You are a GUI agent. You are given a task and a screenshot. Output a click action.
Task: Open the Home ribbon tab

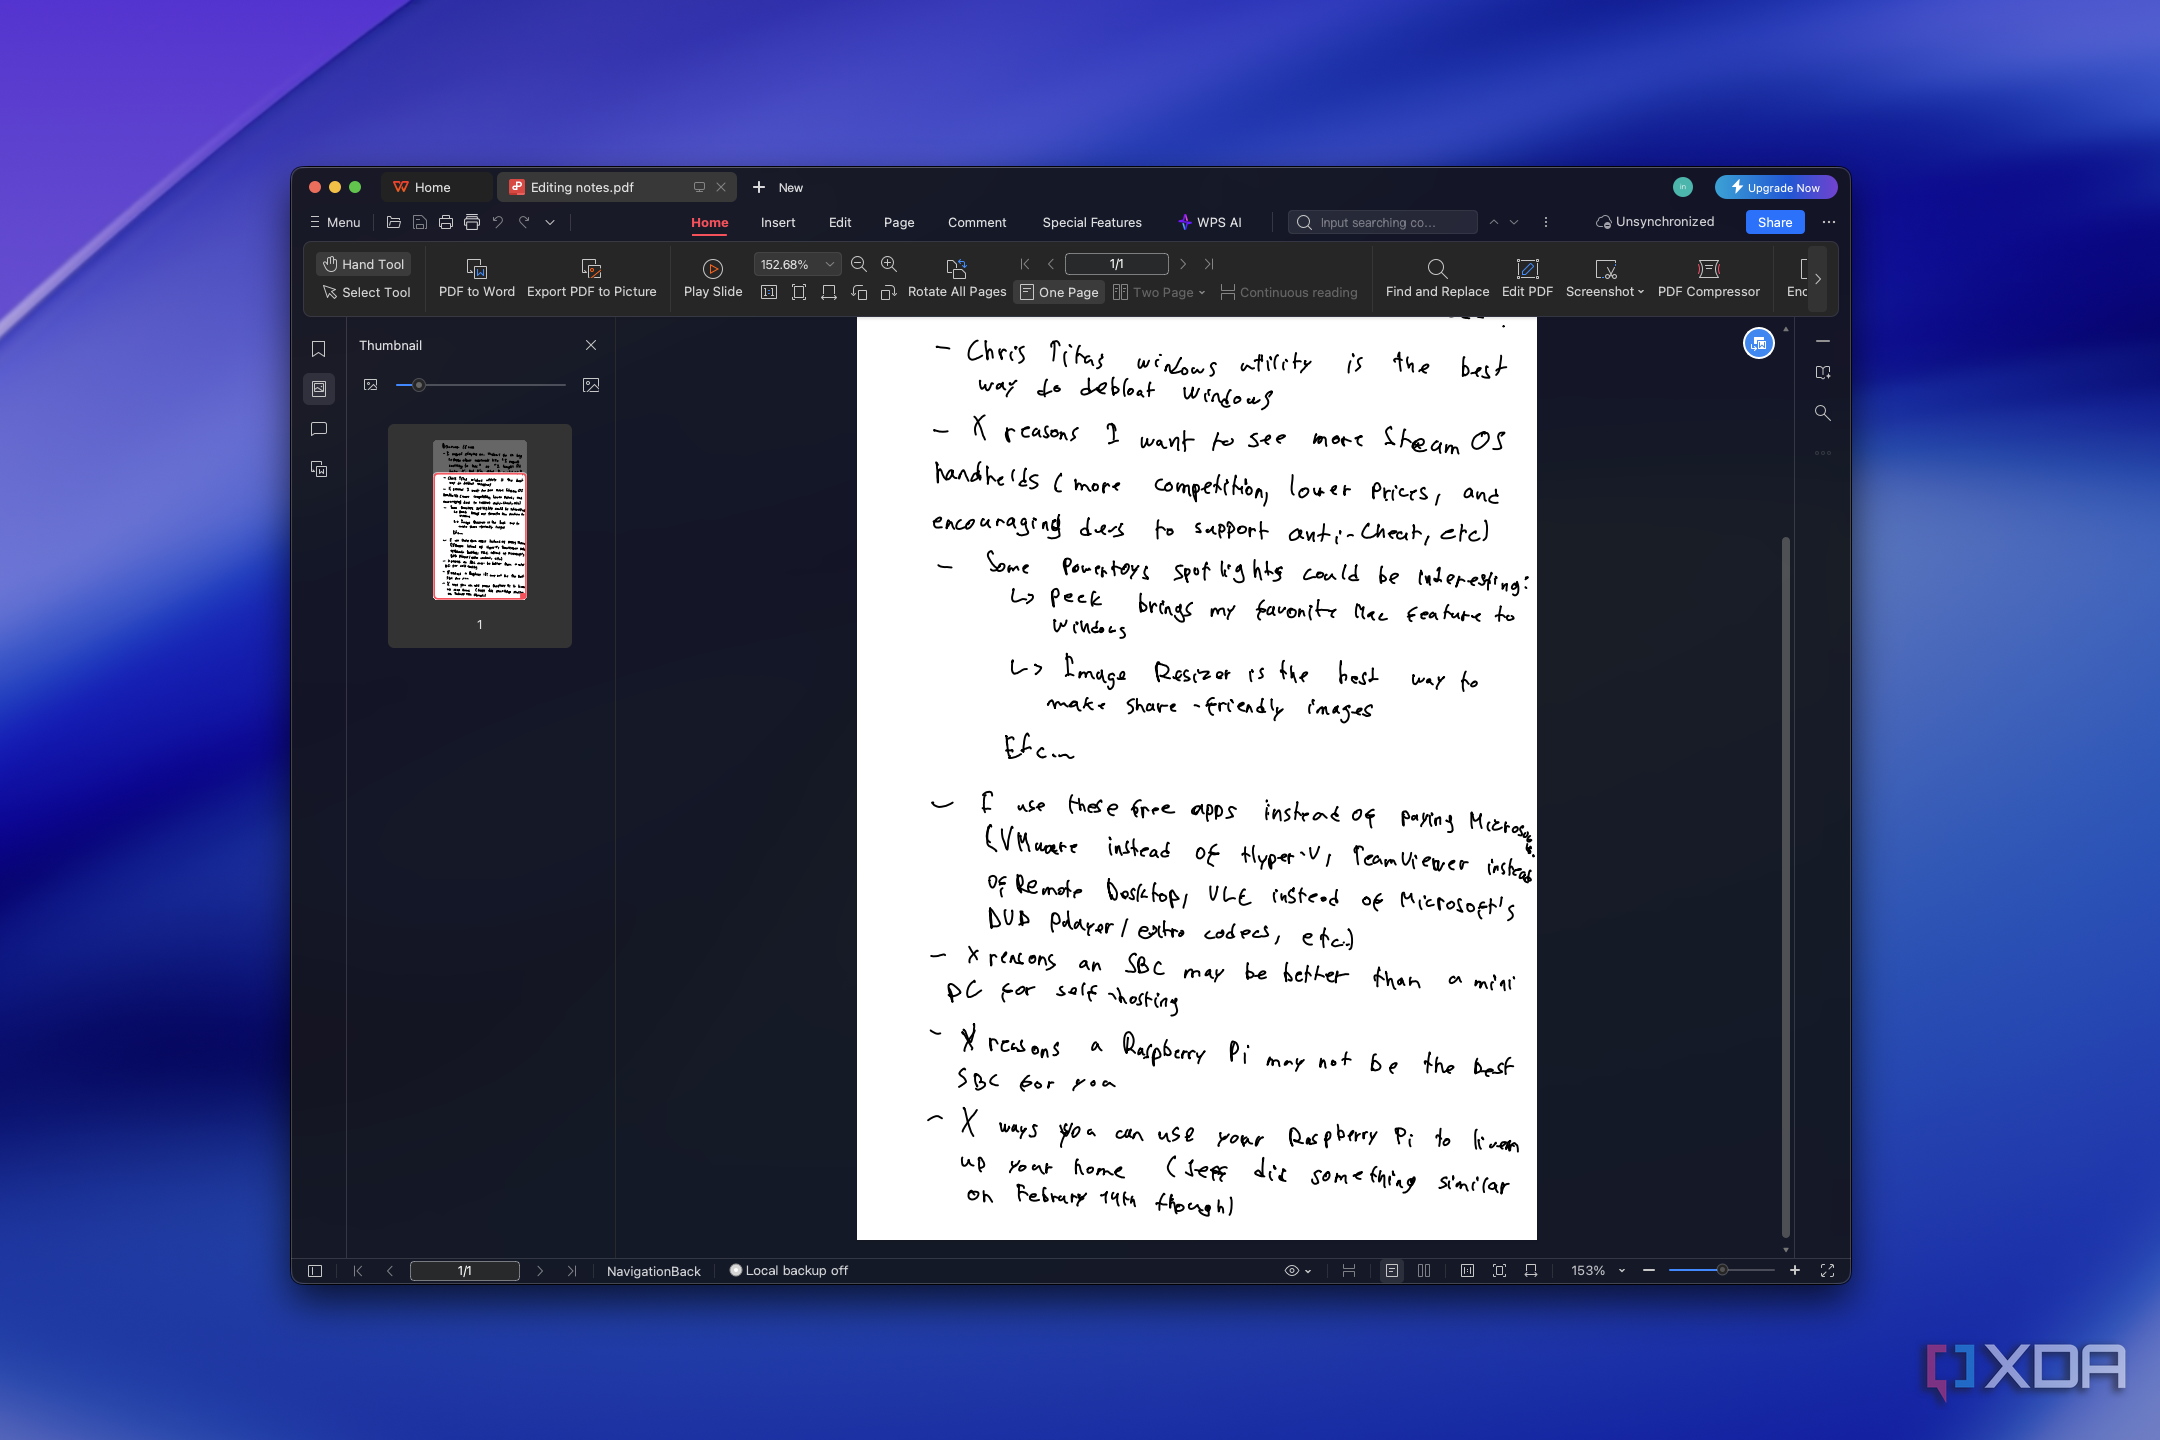[x=709, y=222]
